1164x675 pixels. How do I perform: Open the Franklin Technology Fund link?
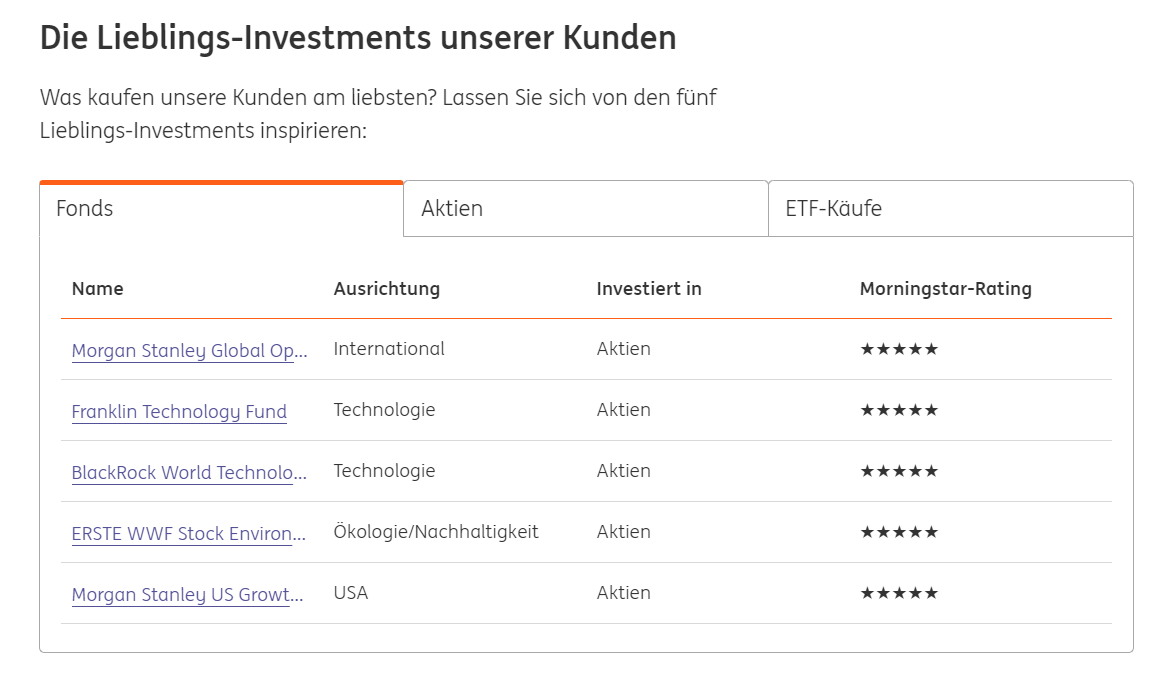[x=179, y=412]
